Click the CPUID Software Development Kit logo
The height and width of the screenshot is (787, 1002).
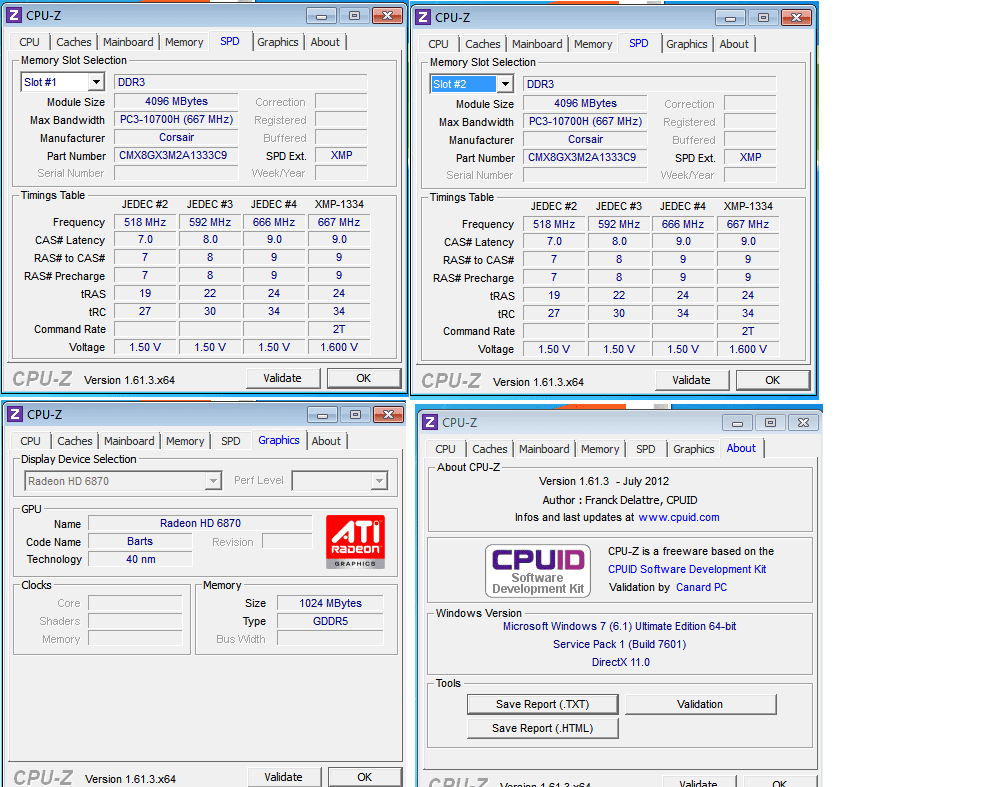(x=538, y=570)
